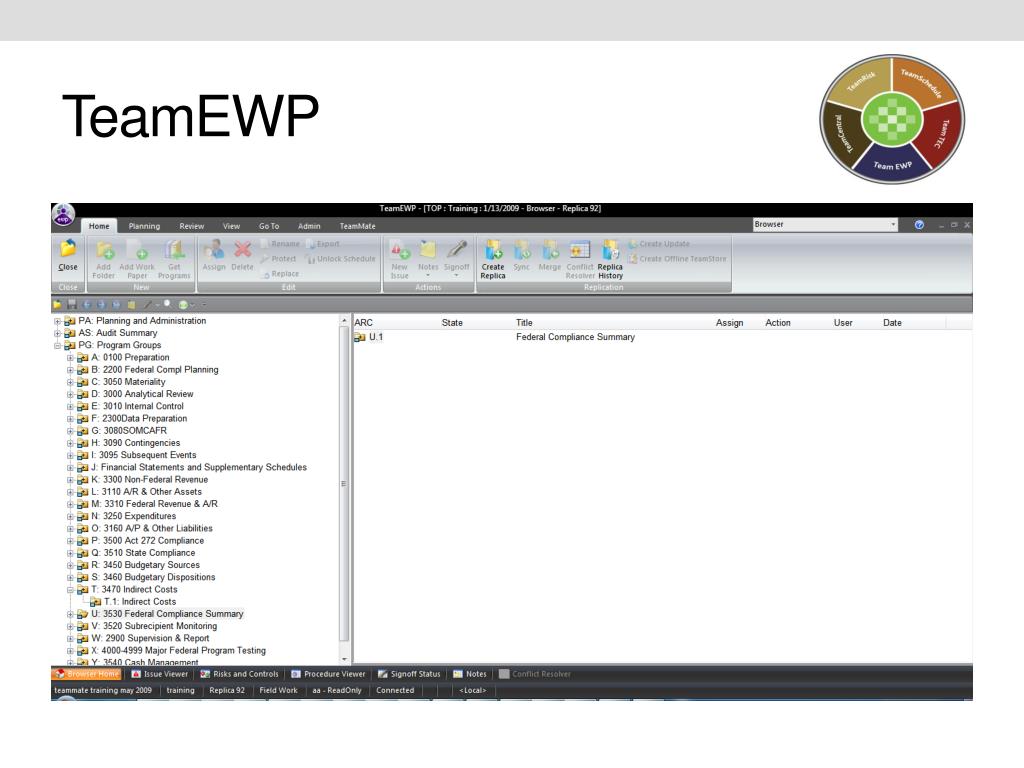Open the Browser dropdown in title area
The width and height of the screenshot is (1024, 768).
[x=893, y=225]
